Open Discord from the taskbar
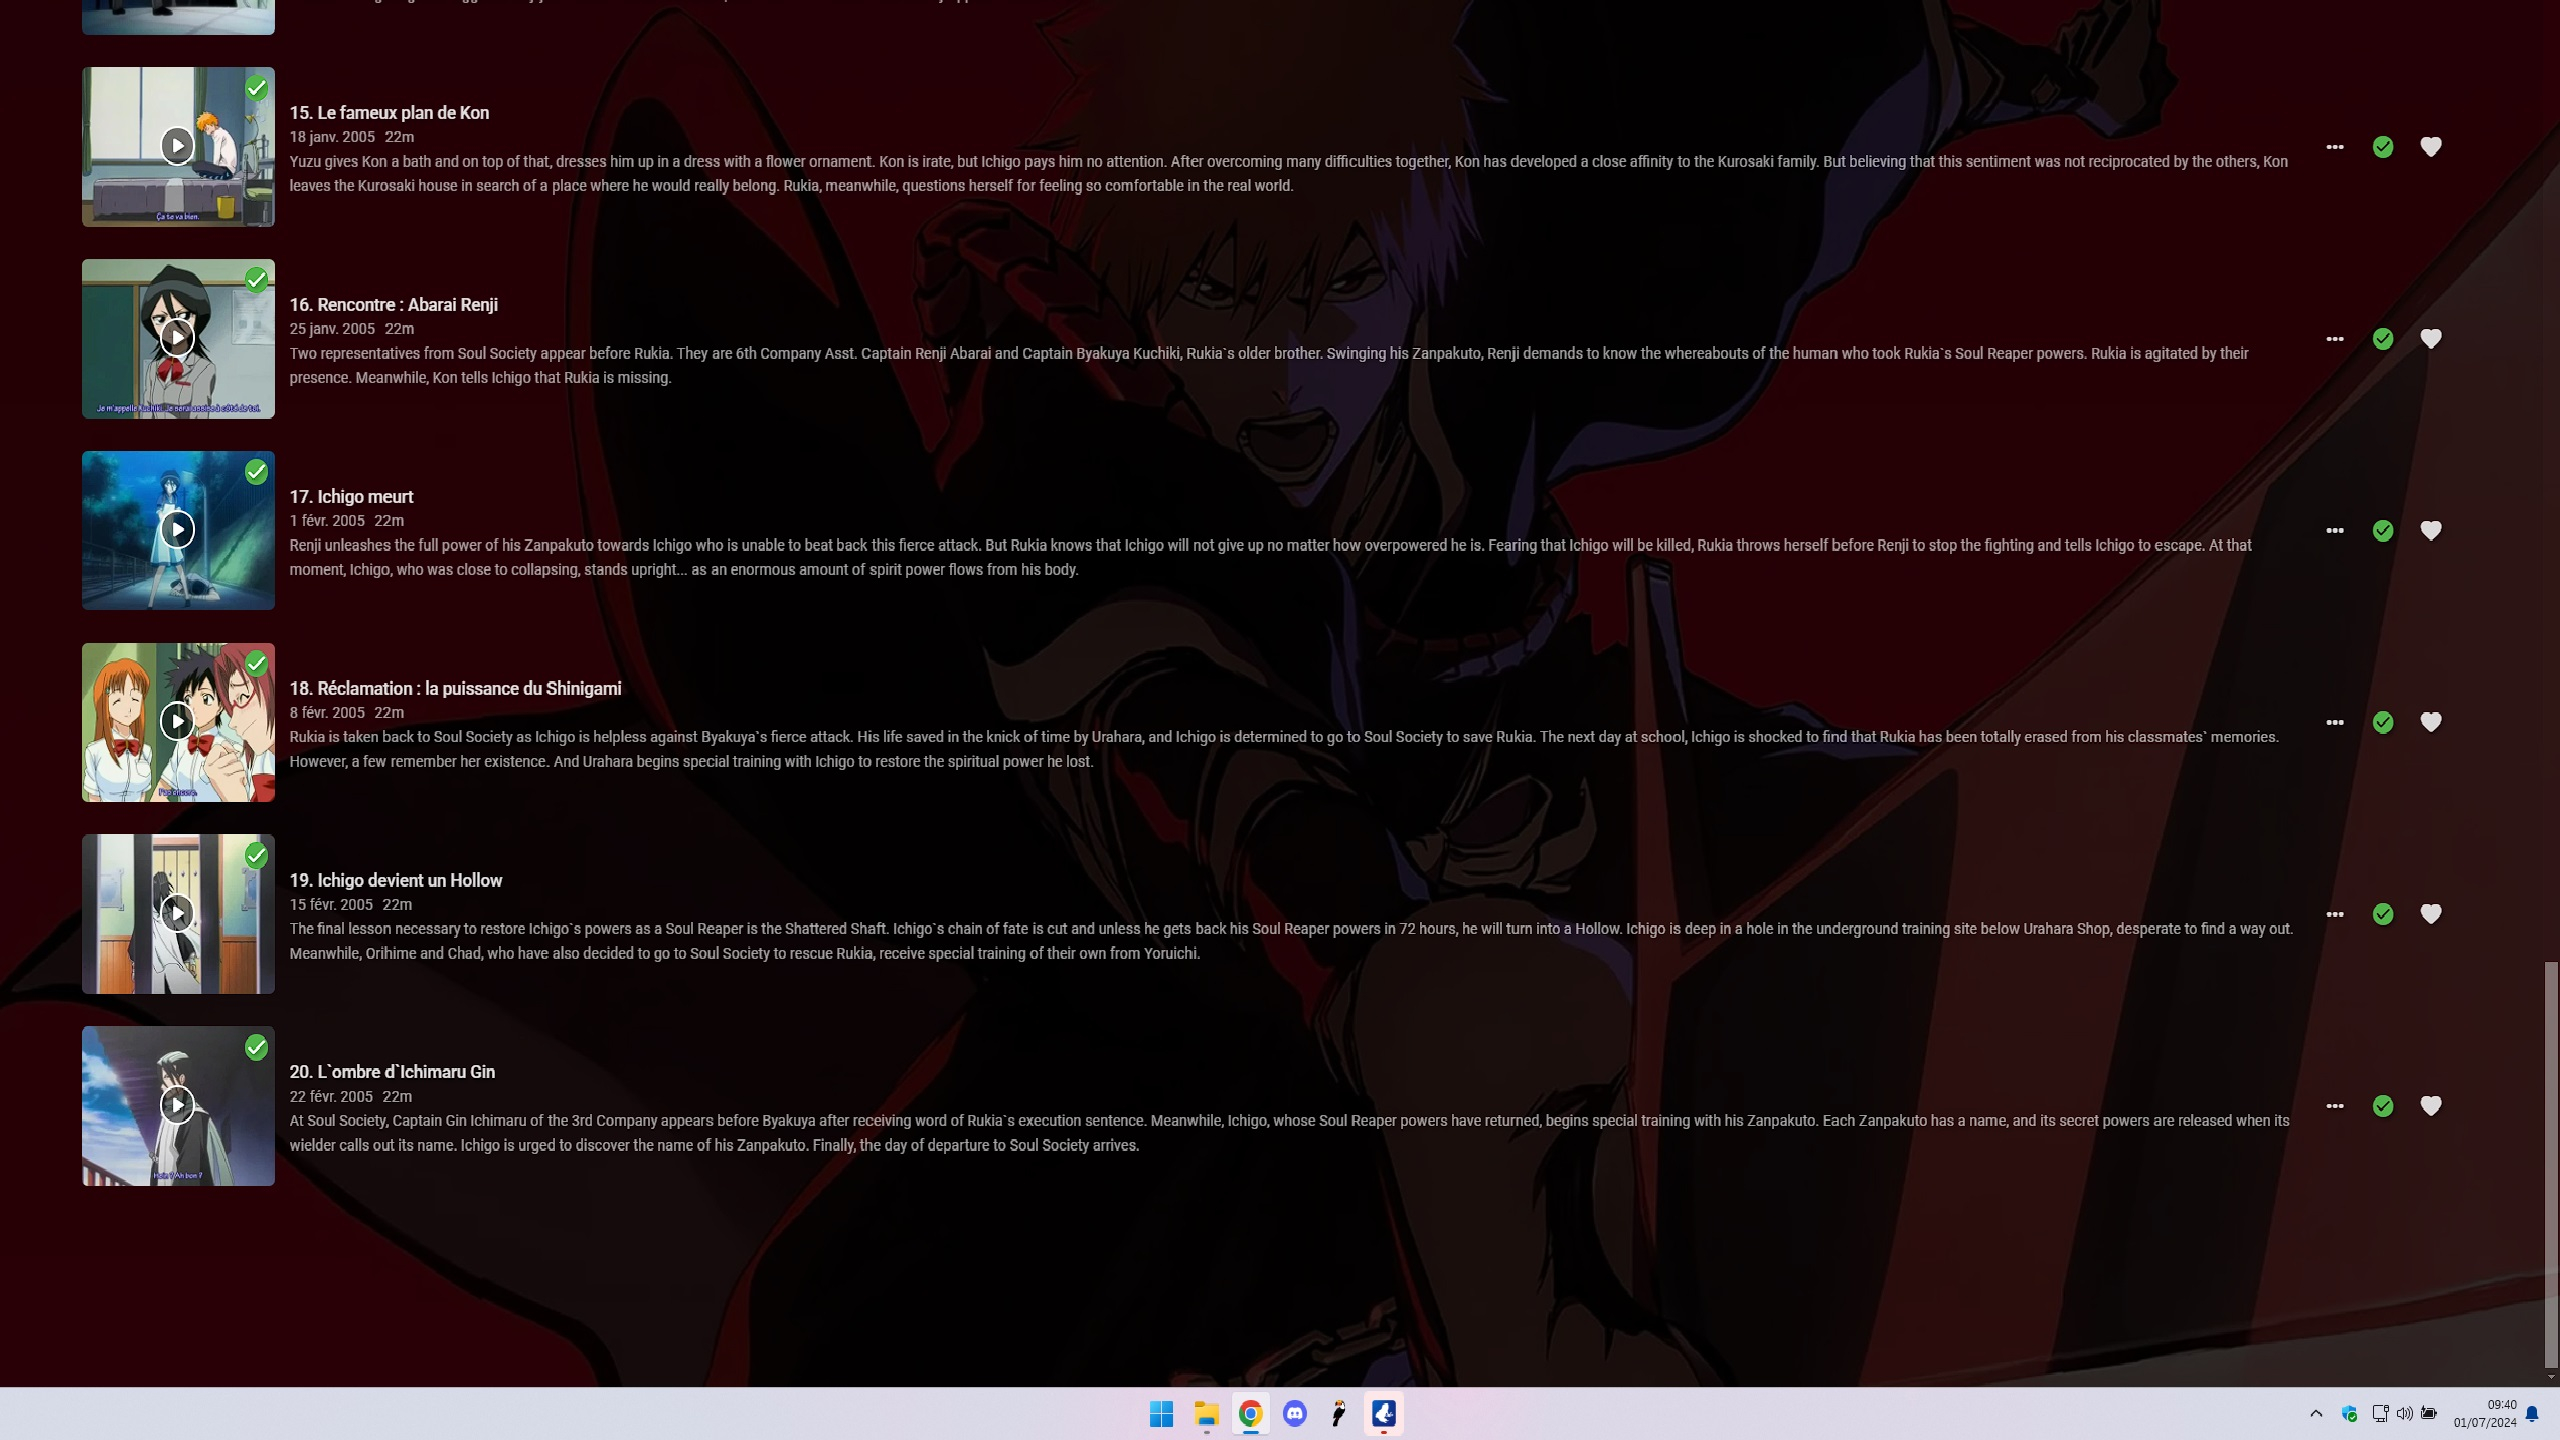The height and width of the screenshot is (1440, 2560). [x=1295, y=1414]
